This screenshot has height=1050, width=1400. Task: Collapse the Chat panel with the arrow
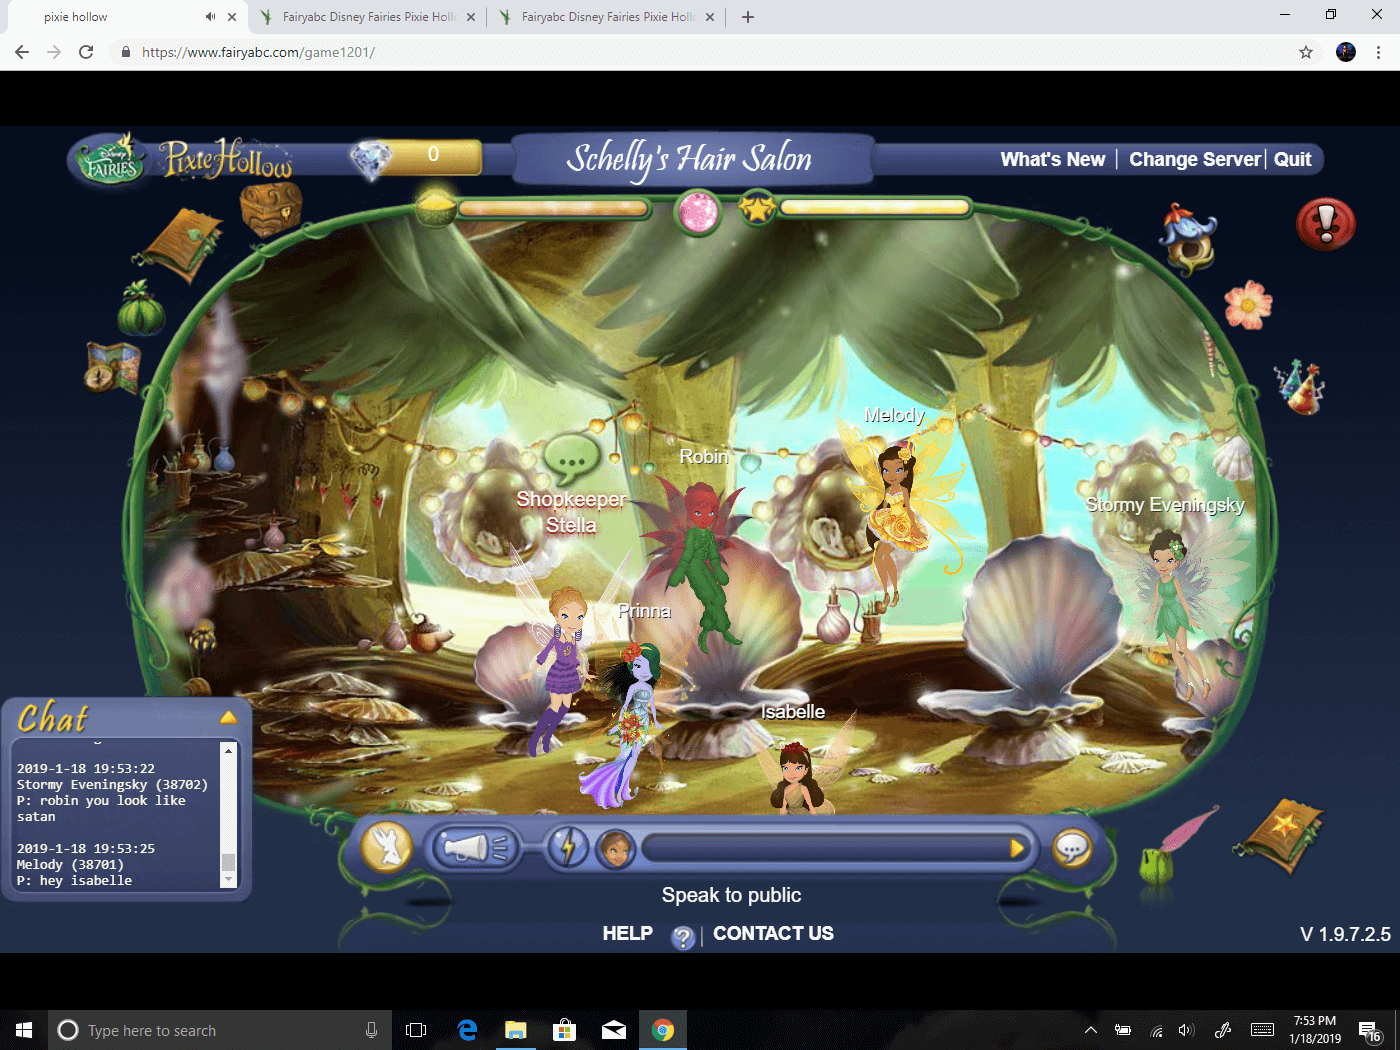coord(229,716)
